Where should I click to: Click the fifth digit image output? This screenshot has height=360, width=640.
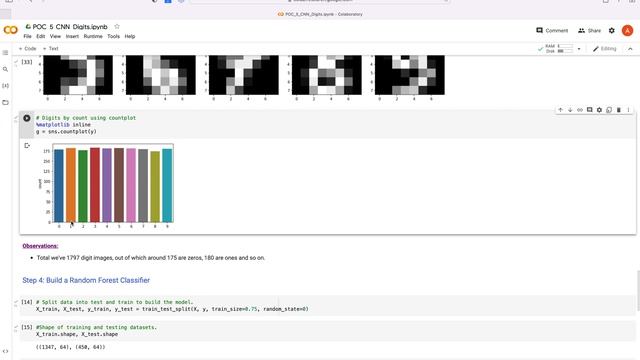[410, 75]
